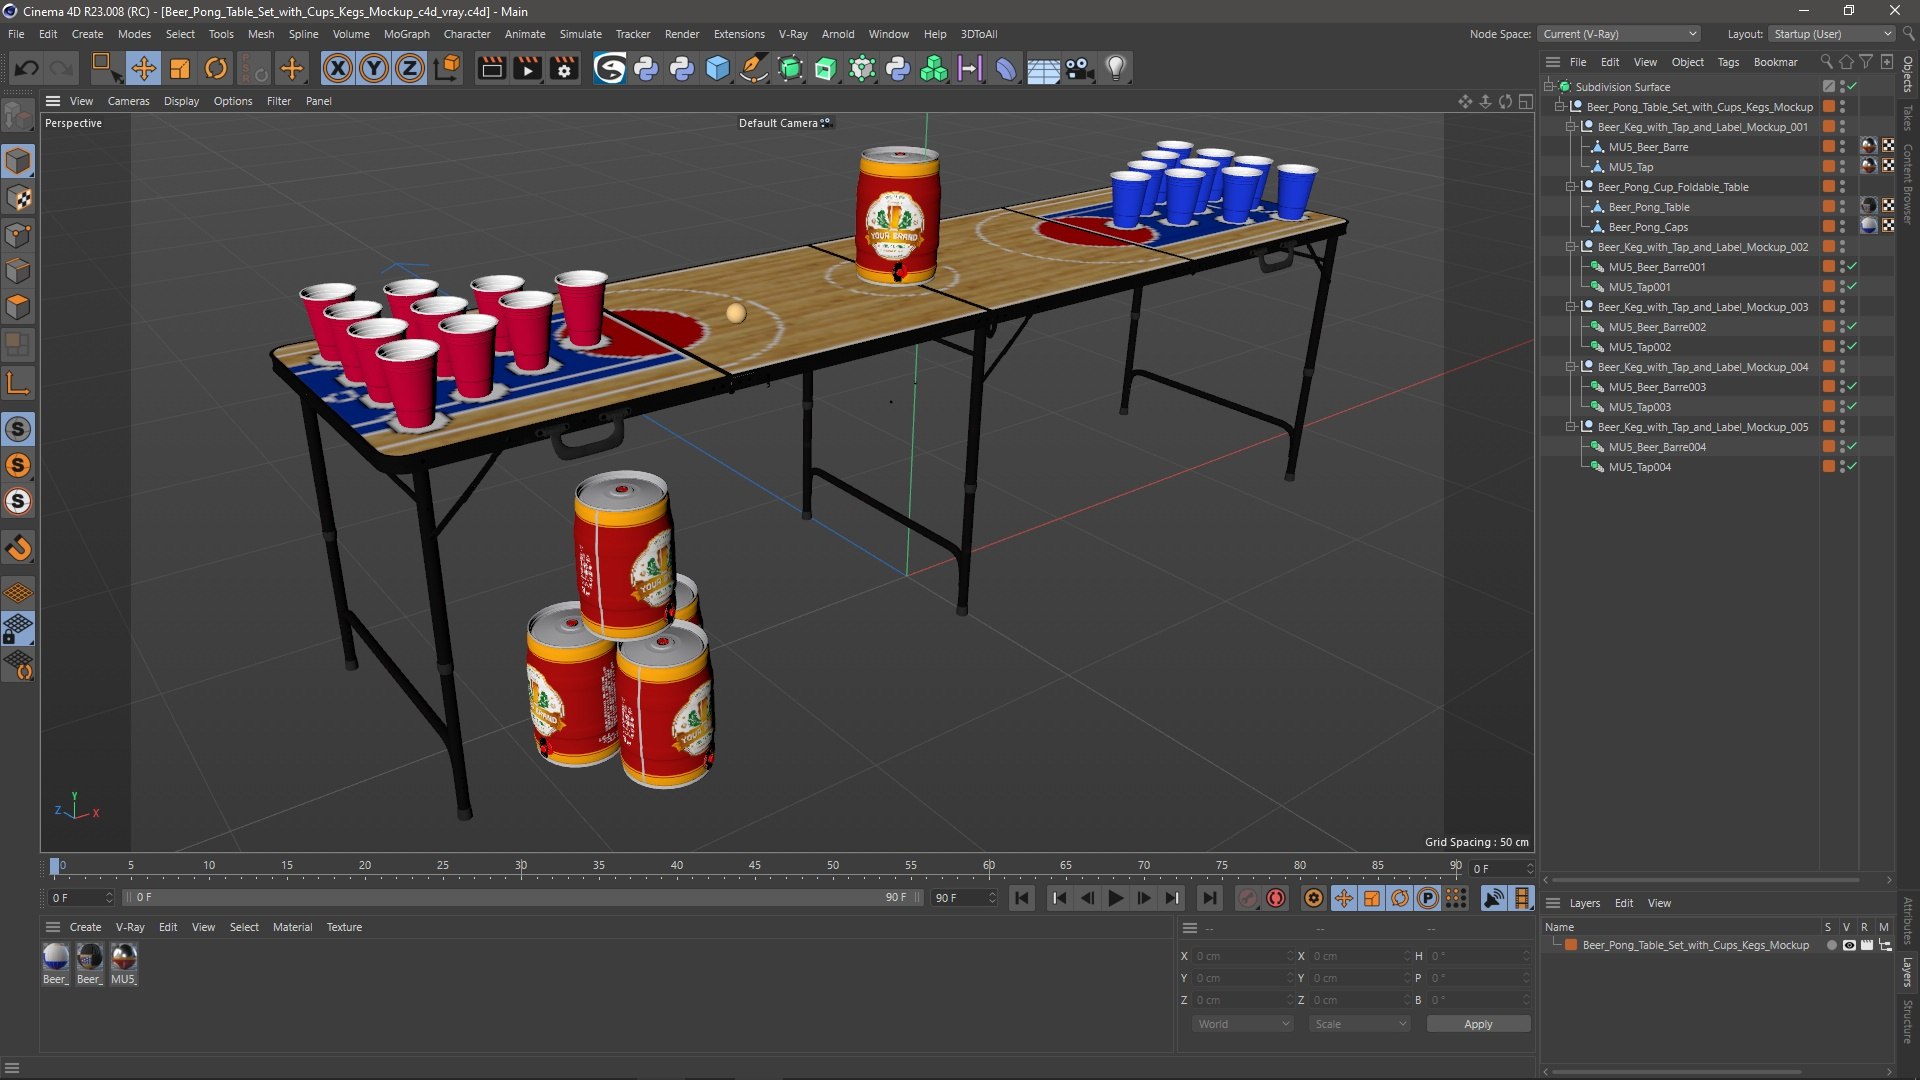Open the viewport Cameras menu

128,101
